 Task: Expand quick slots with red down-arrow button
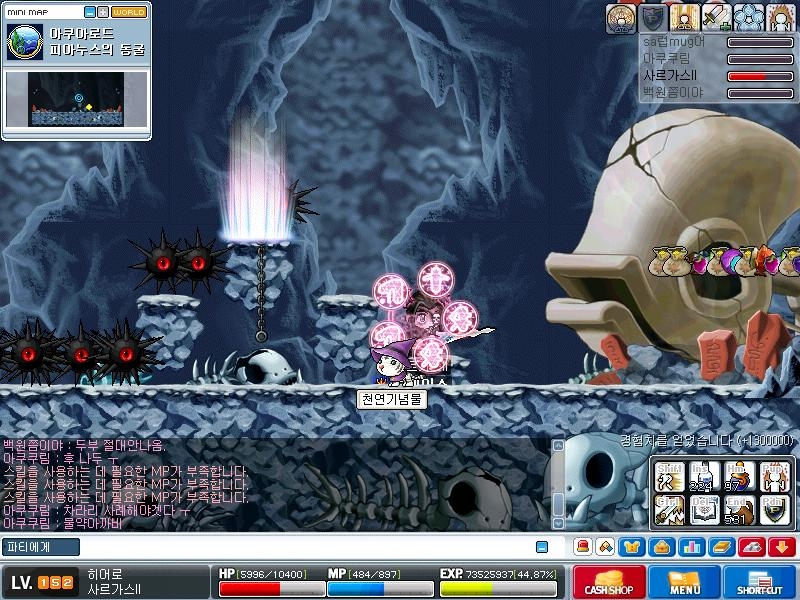pyautogui.click(x=782, y=547)
